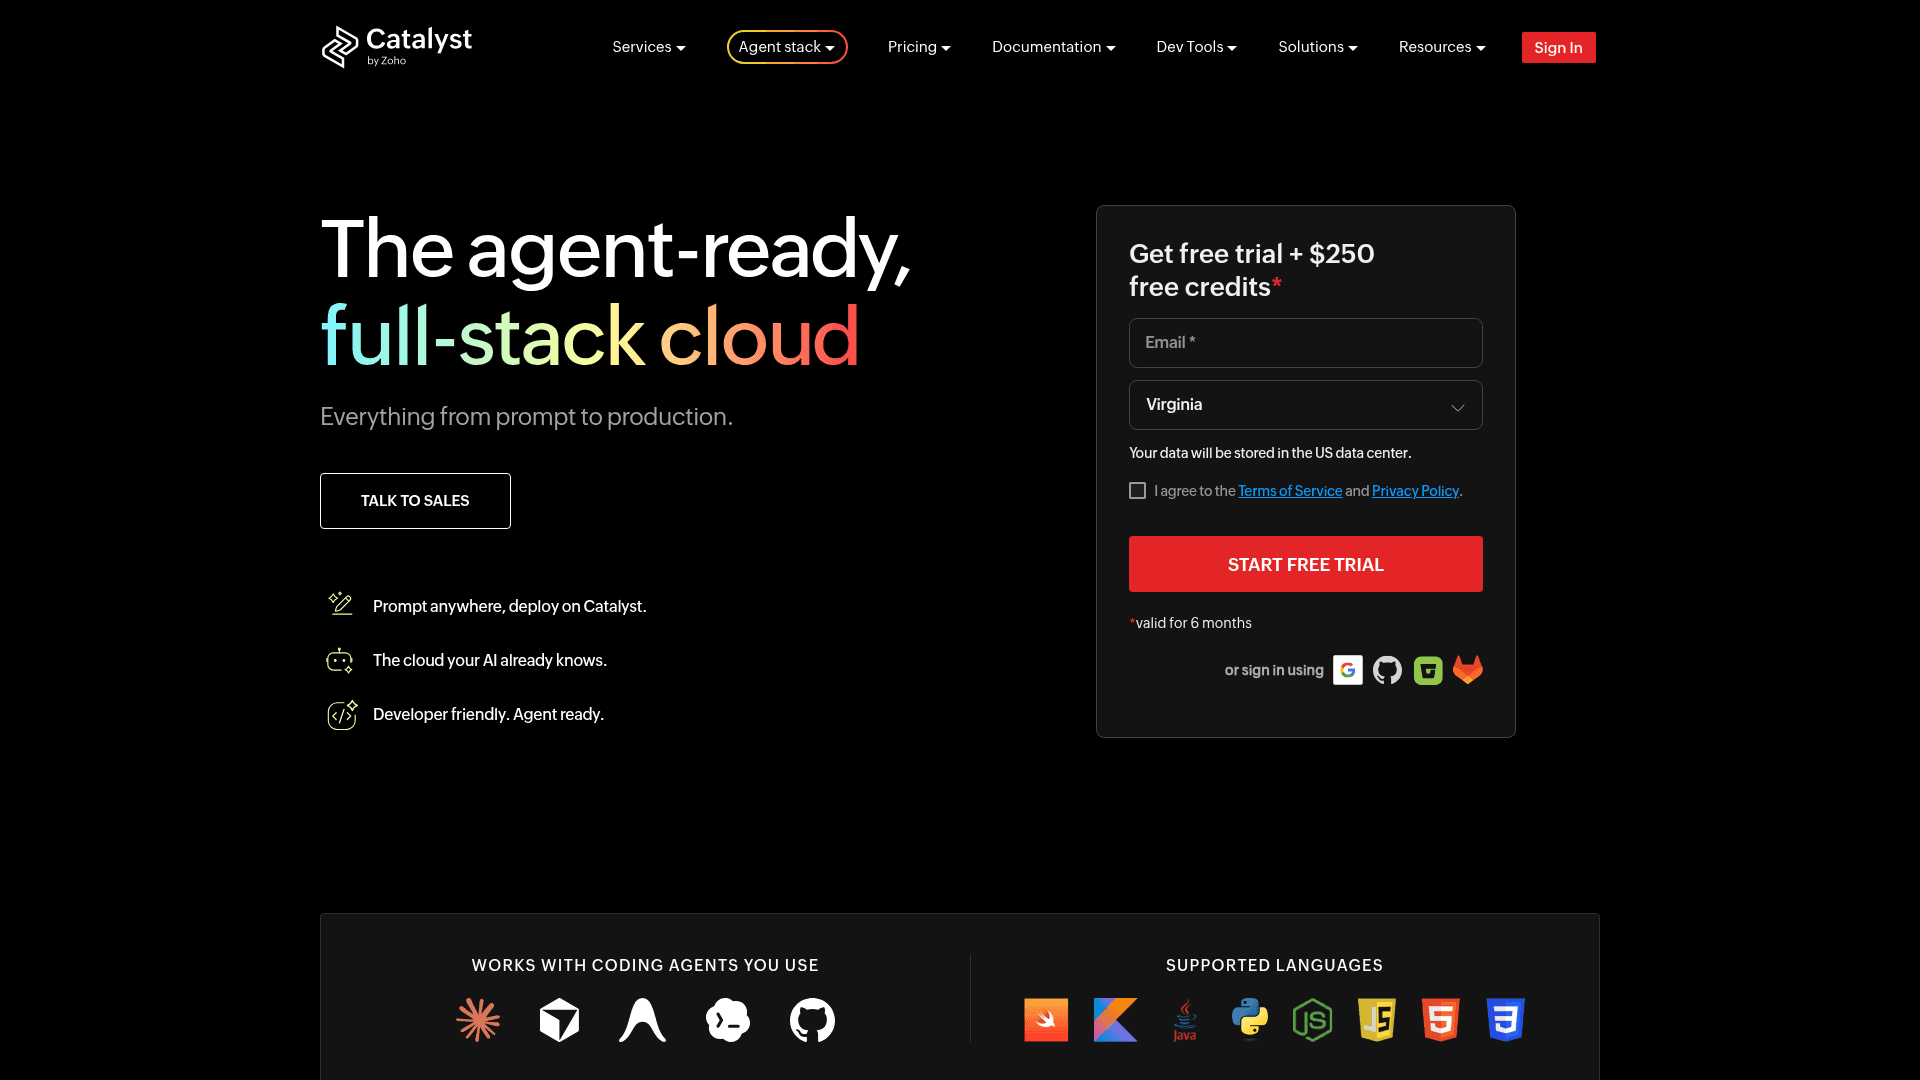Expand the Solutions menu

coord(1318,47)
